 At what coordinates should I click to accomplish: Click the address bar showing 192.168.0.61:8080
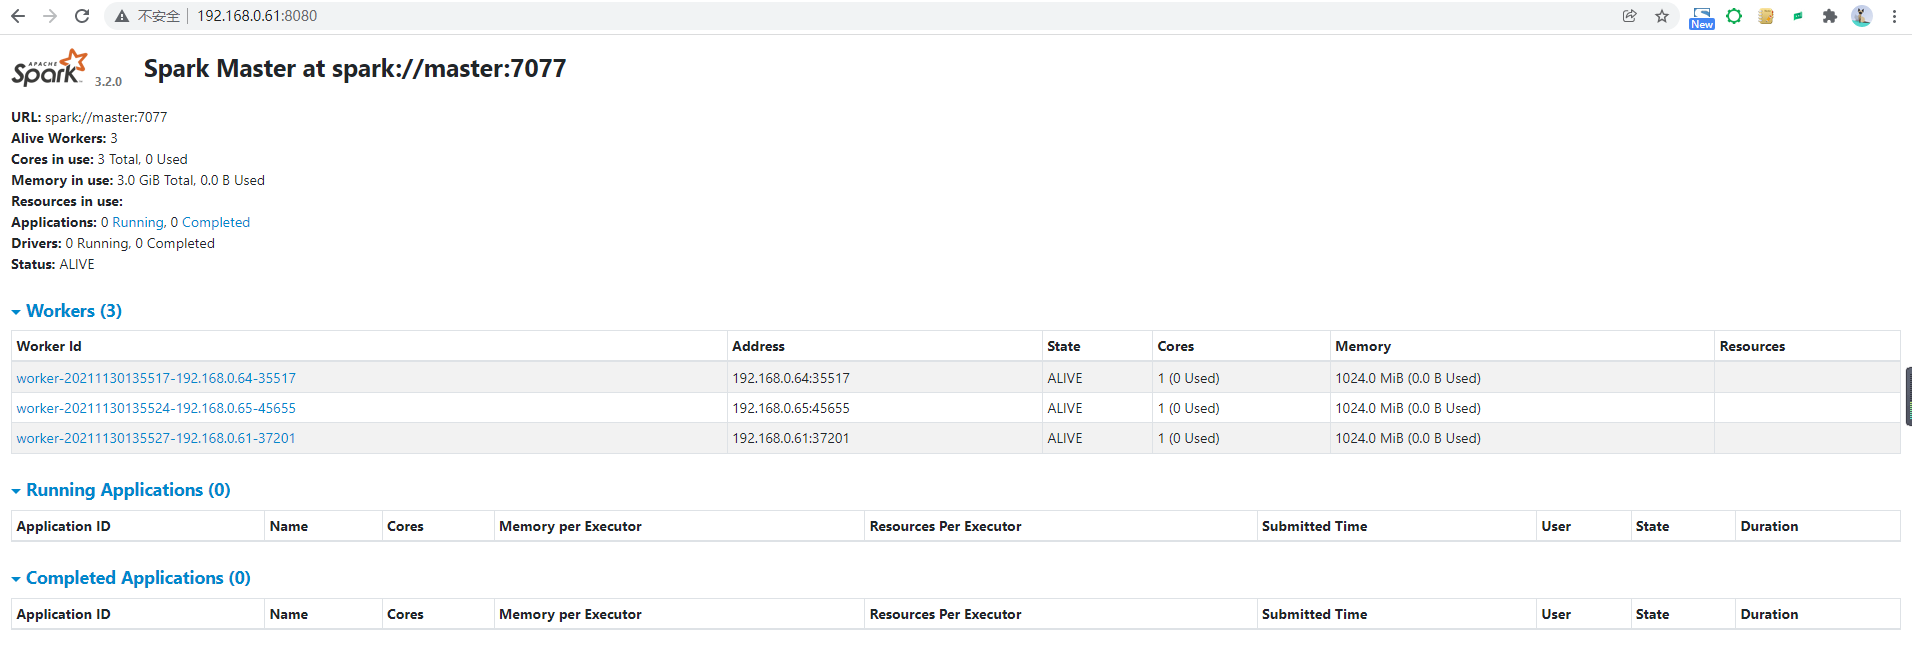coord(257,16)
